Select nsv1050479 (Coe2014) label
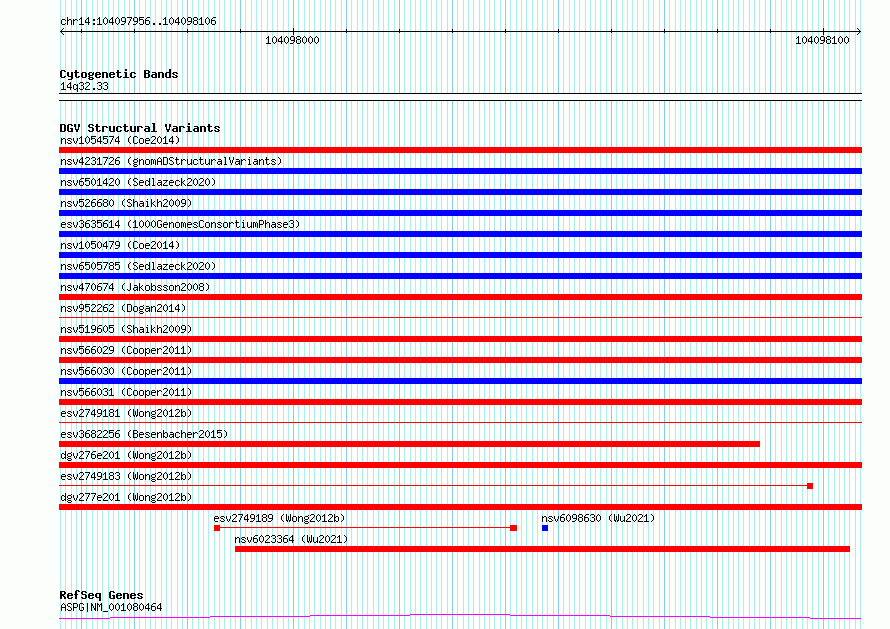The image size is (890, 629). [x=120, y=245]
